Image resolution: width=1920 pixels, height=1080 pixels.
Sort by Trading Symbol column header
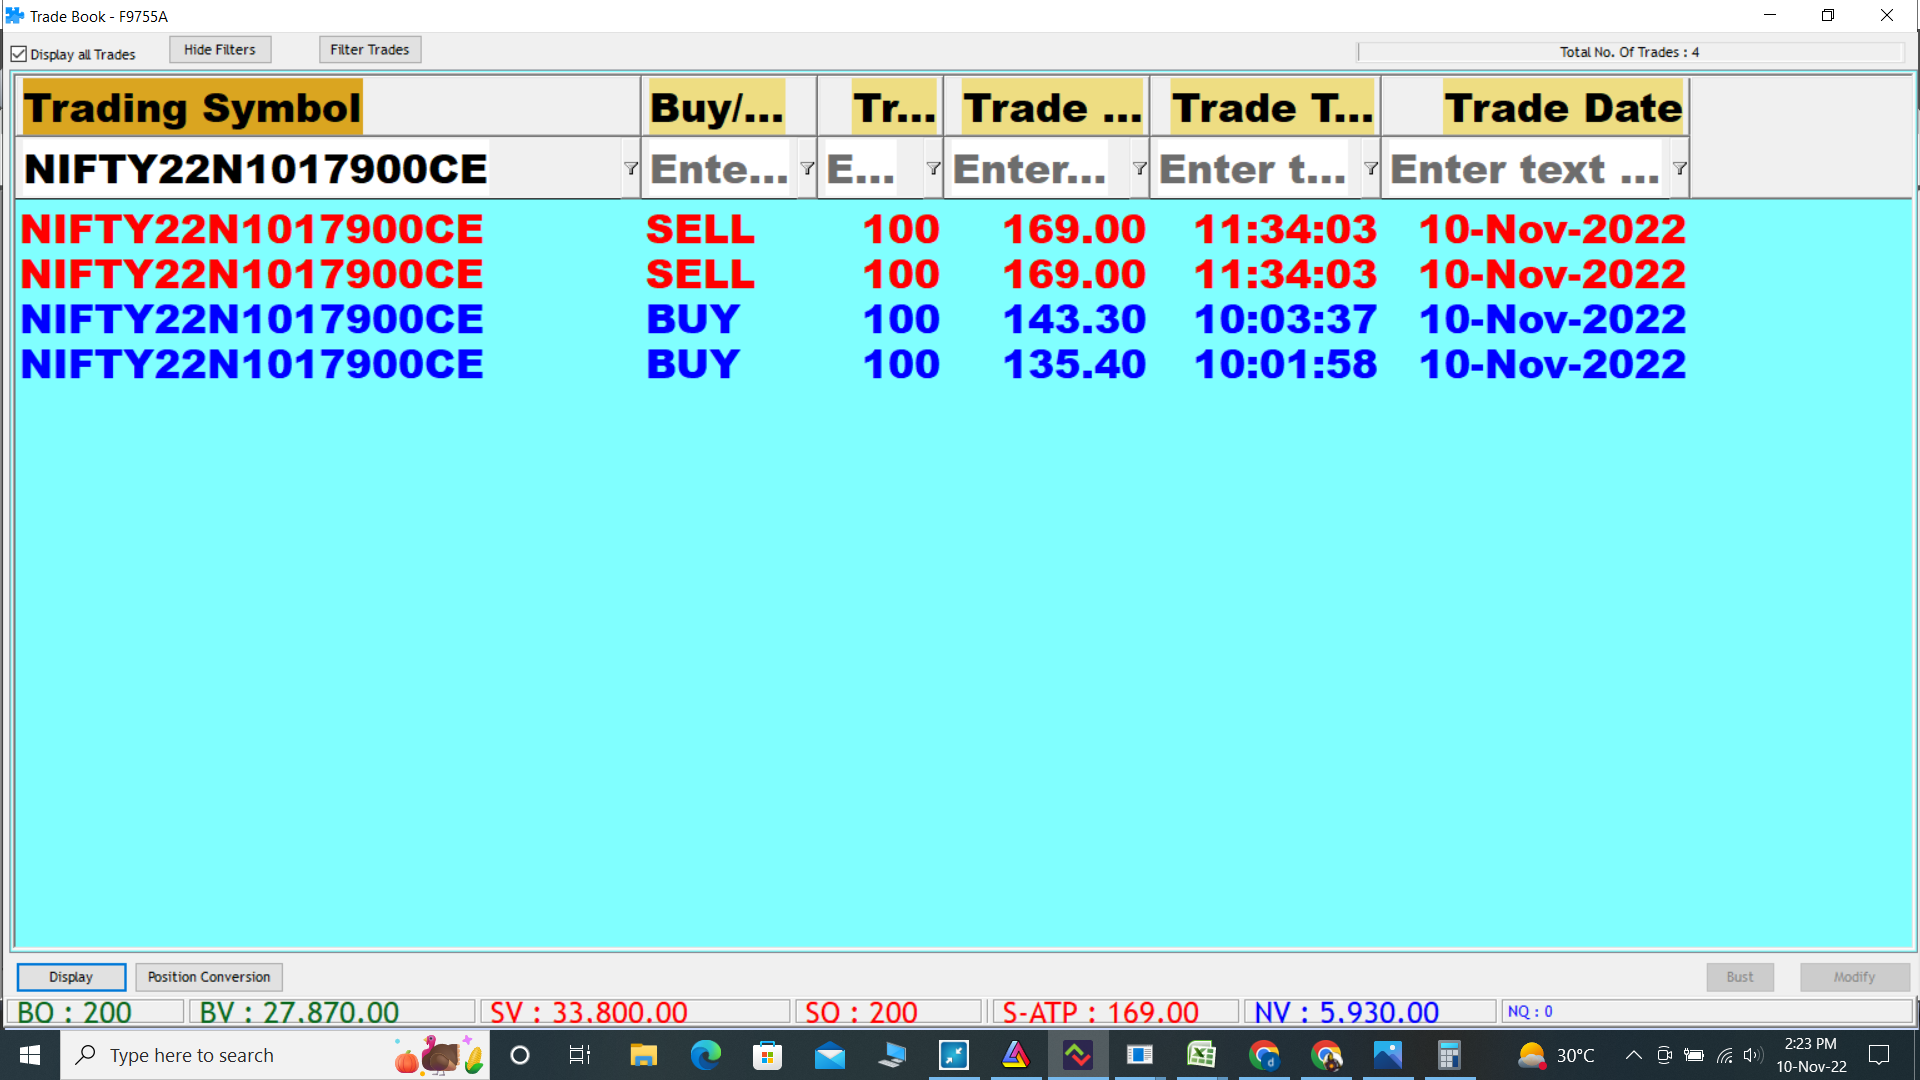(328, 107)
